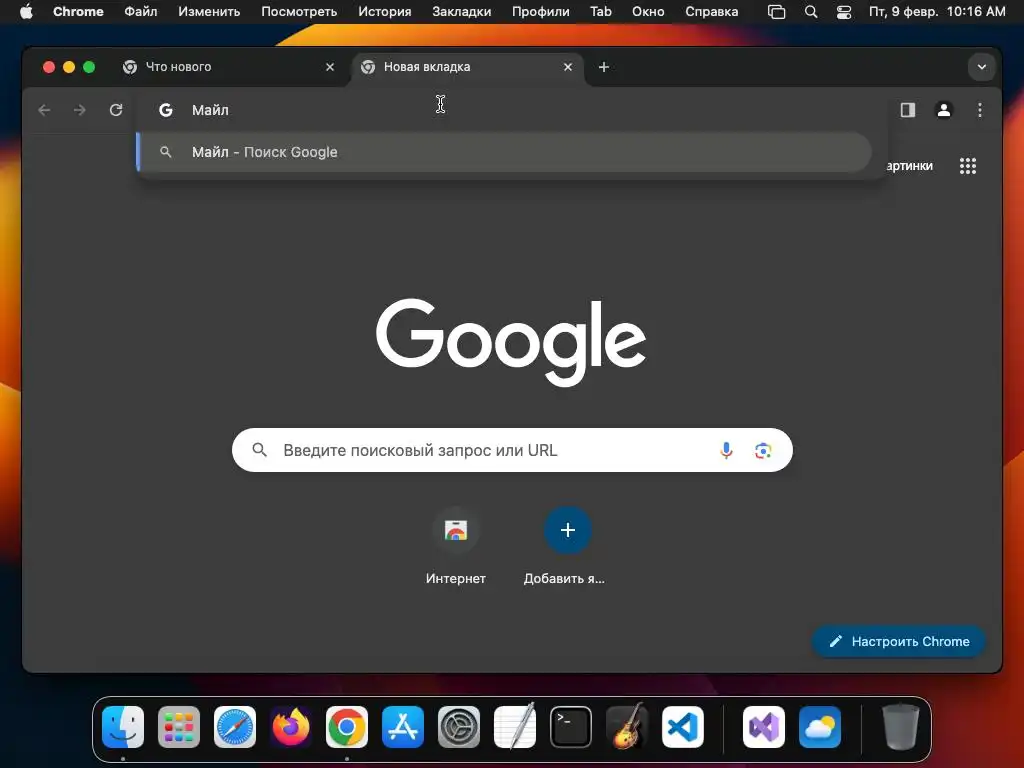Open the Справка menu

point(712,11)
